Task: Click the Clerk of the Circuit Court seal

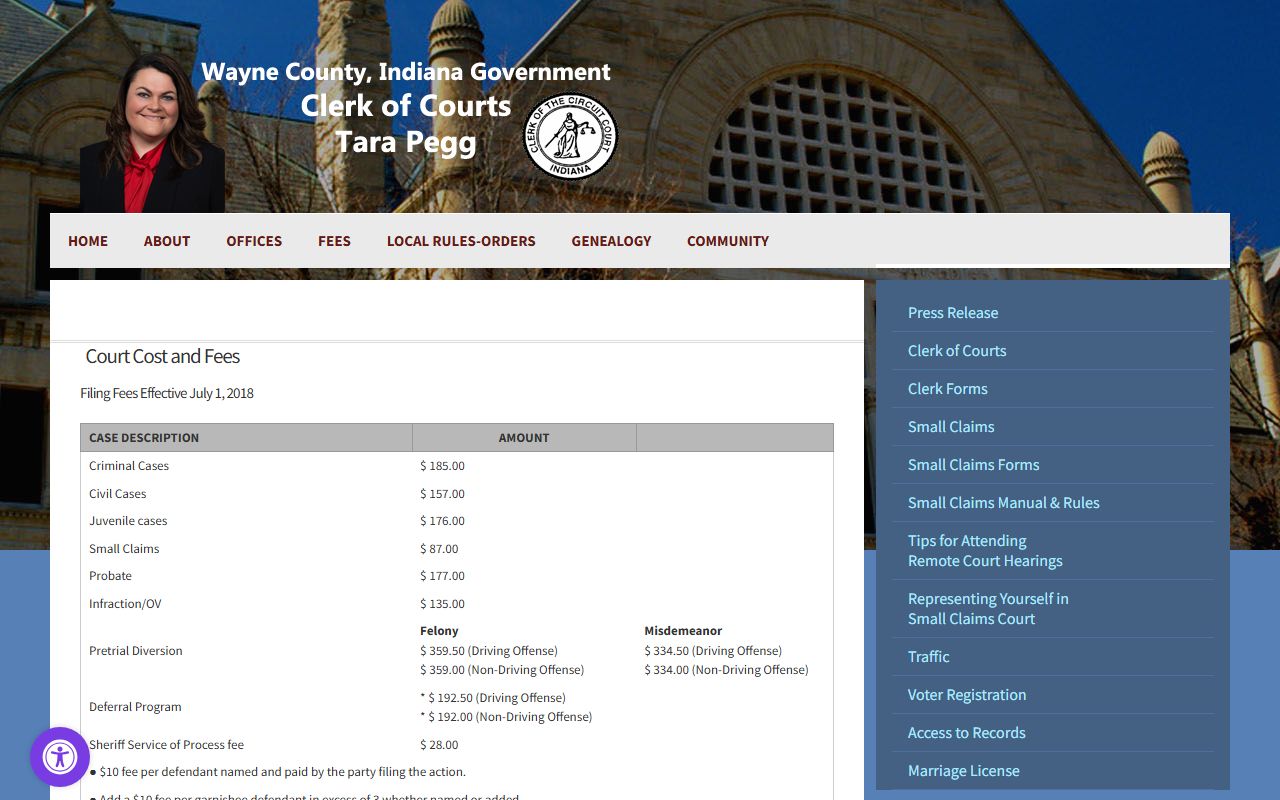Action: 571,136
